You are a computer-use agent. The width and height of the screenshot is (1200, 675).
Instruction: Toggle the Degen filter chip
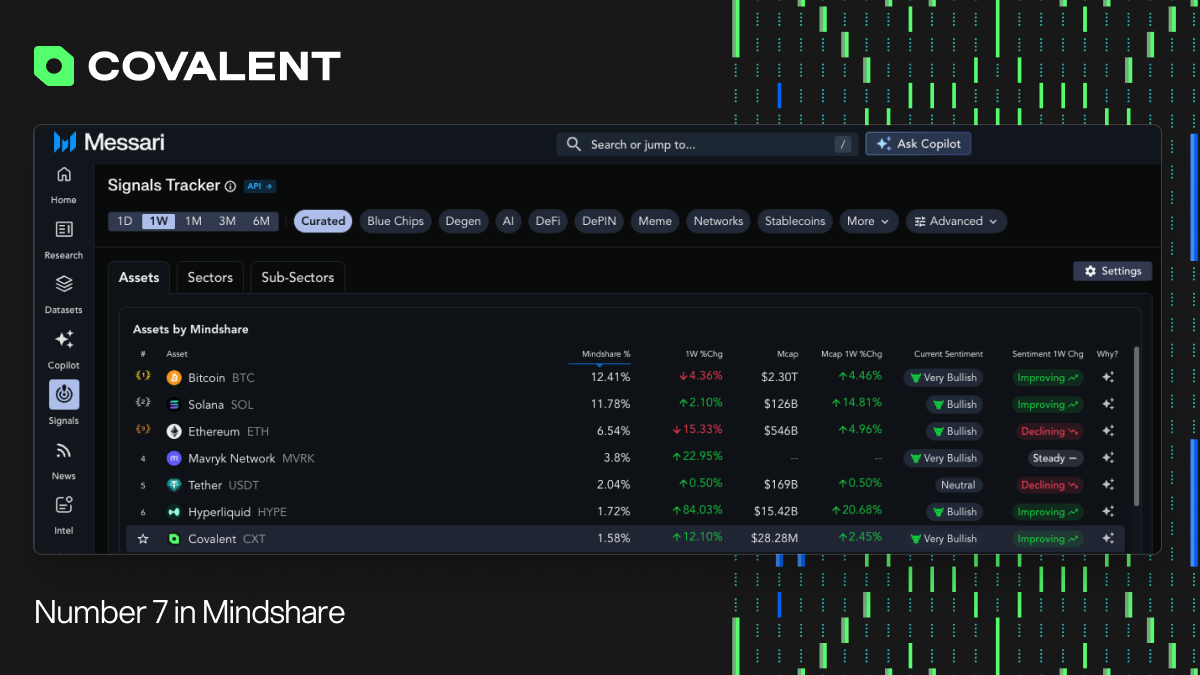point(463,221)
